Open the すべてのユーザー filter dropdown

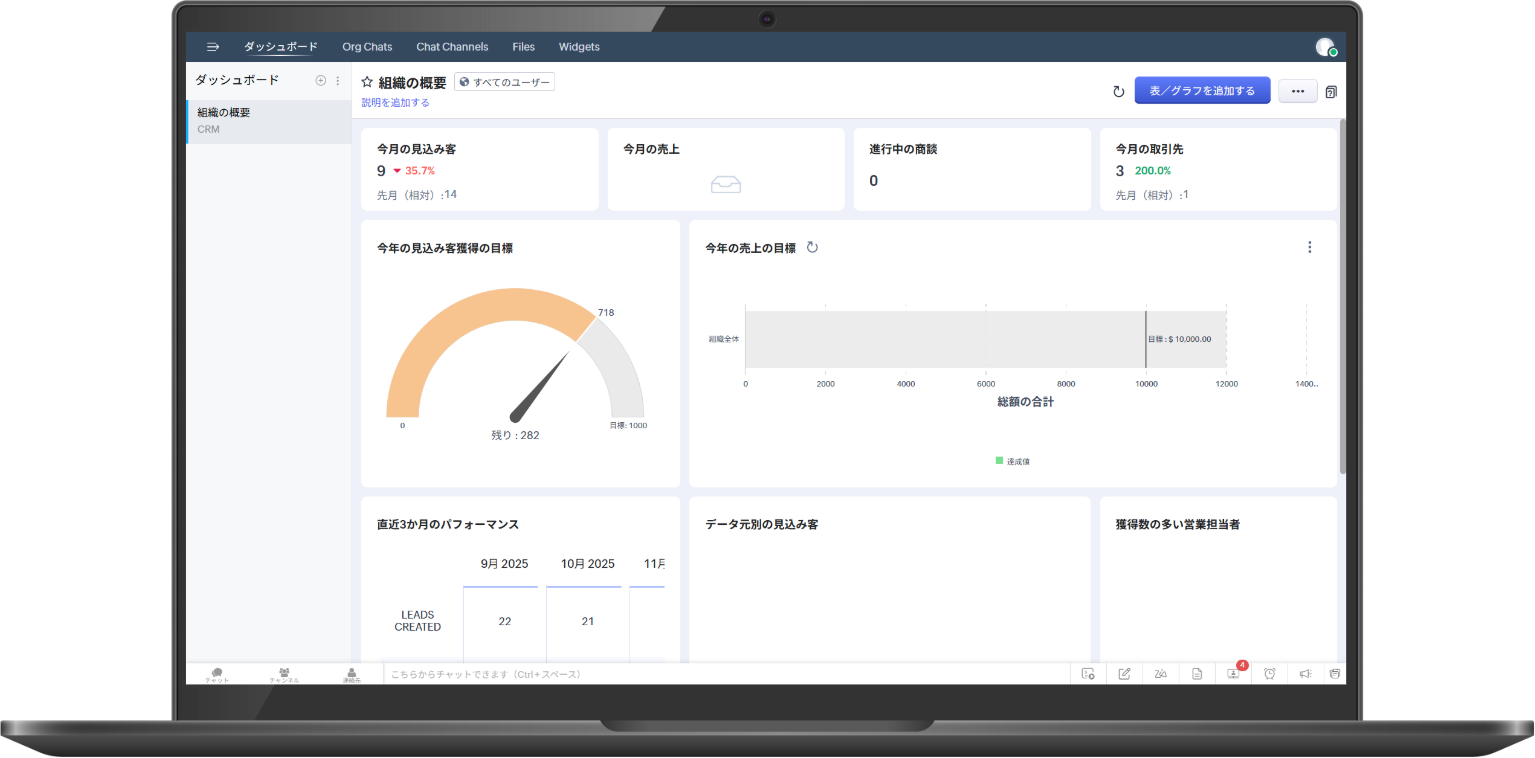(505, 82)
